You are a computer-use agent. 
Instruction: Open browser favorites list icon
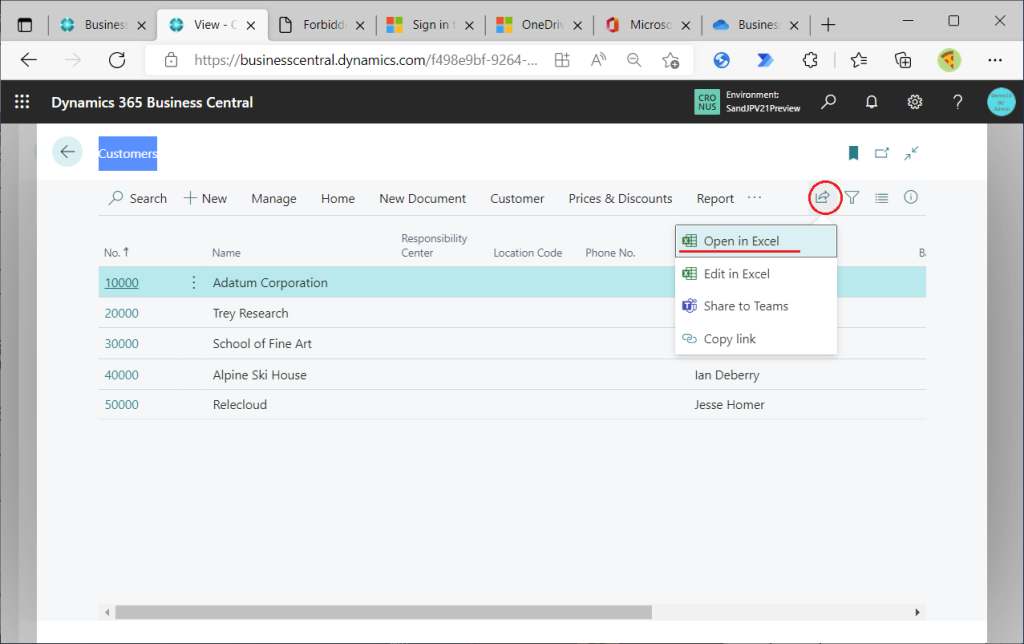coord(859,60)
